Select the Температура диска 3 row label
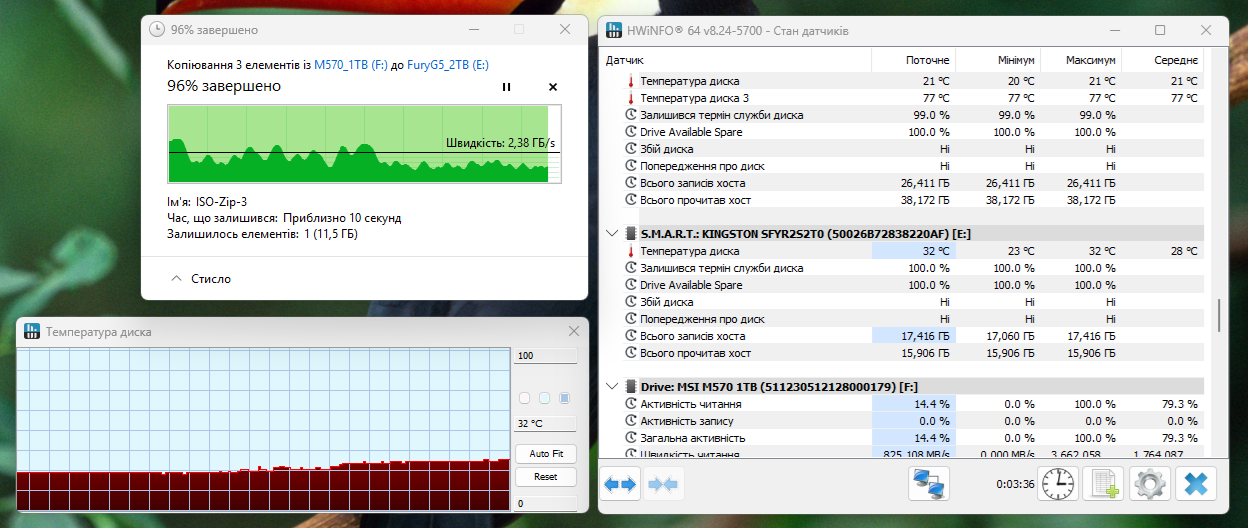The image size is (1248, 528). [694, 98]
